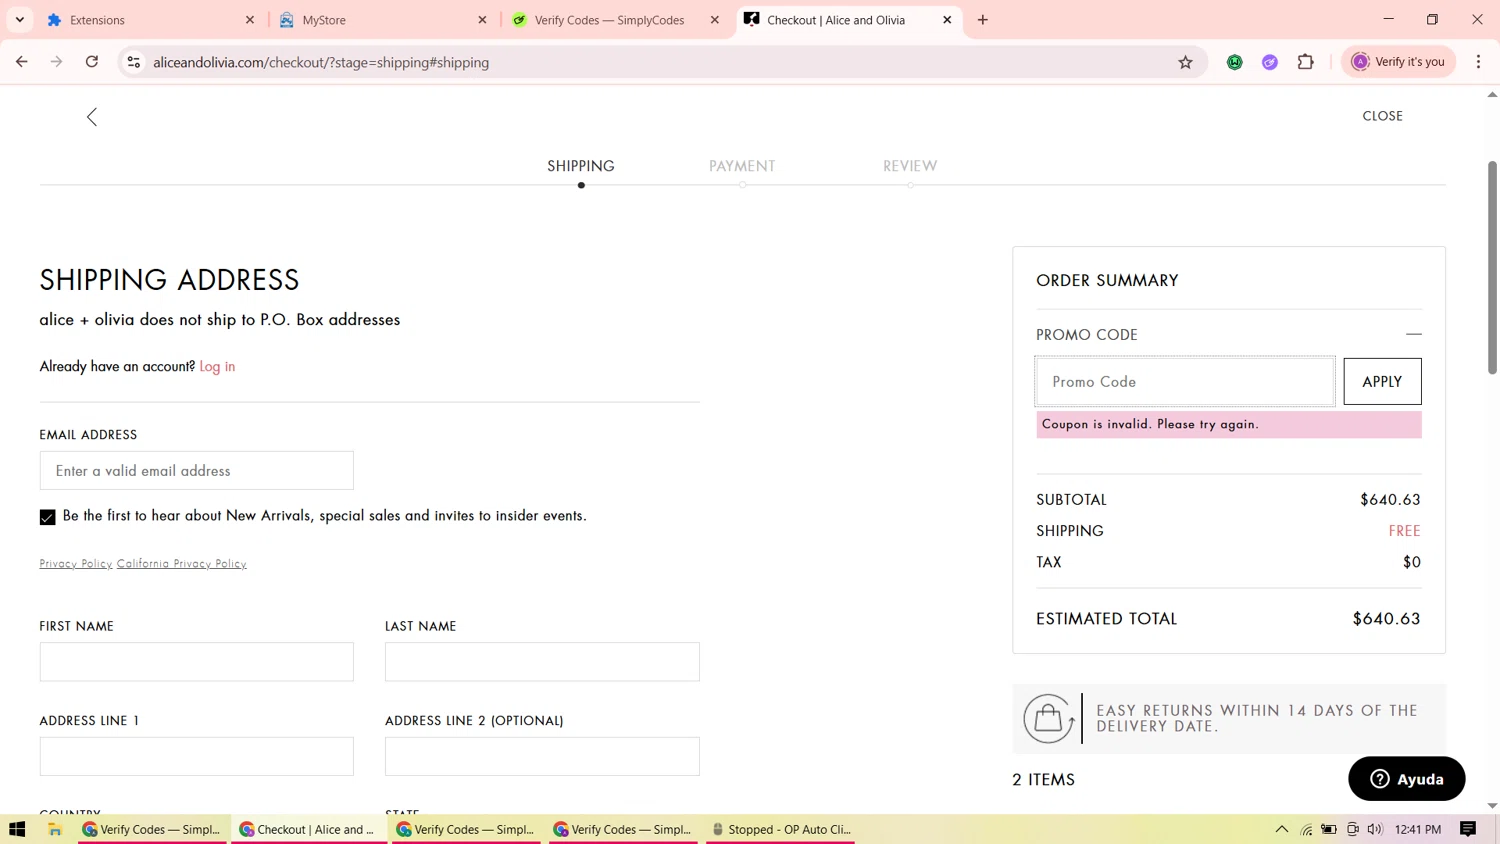Open the Windows Start menu
The width and height of the screenshot is (1500, 844).
(x=17, y=829)
